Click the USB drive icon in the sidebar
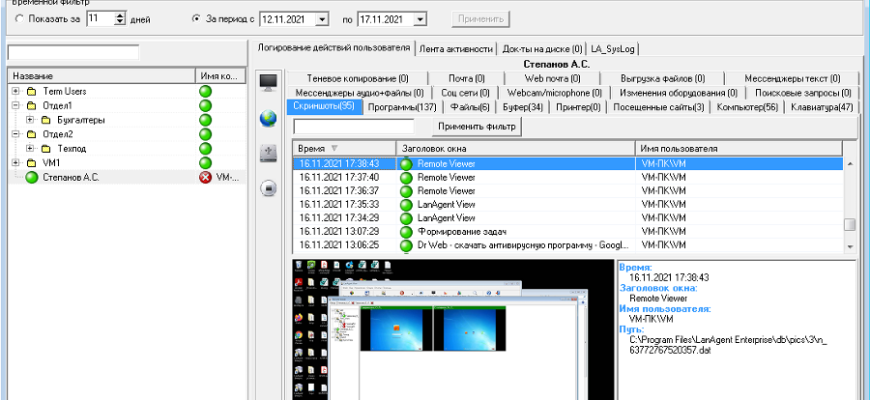This screenshot has width=870, height=400. pyautogui.click(x=268, y=153)
